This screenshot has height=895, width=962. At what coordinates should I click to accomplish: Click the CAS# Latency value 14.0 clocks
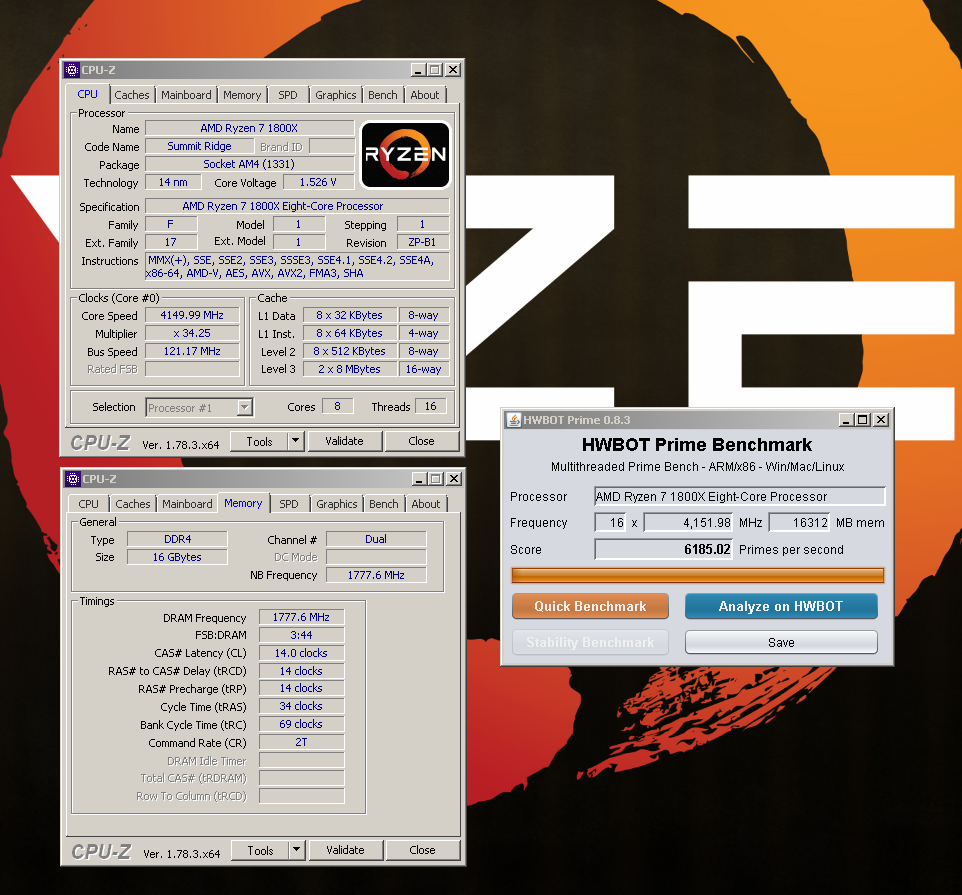tap(301, 653)
